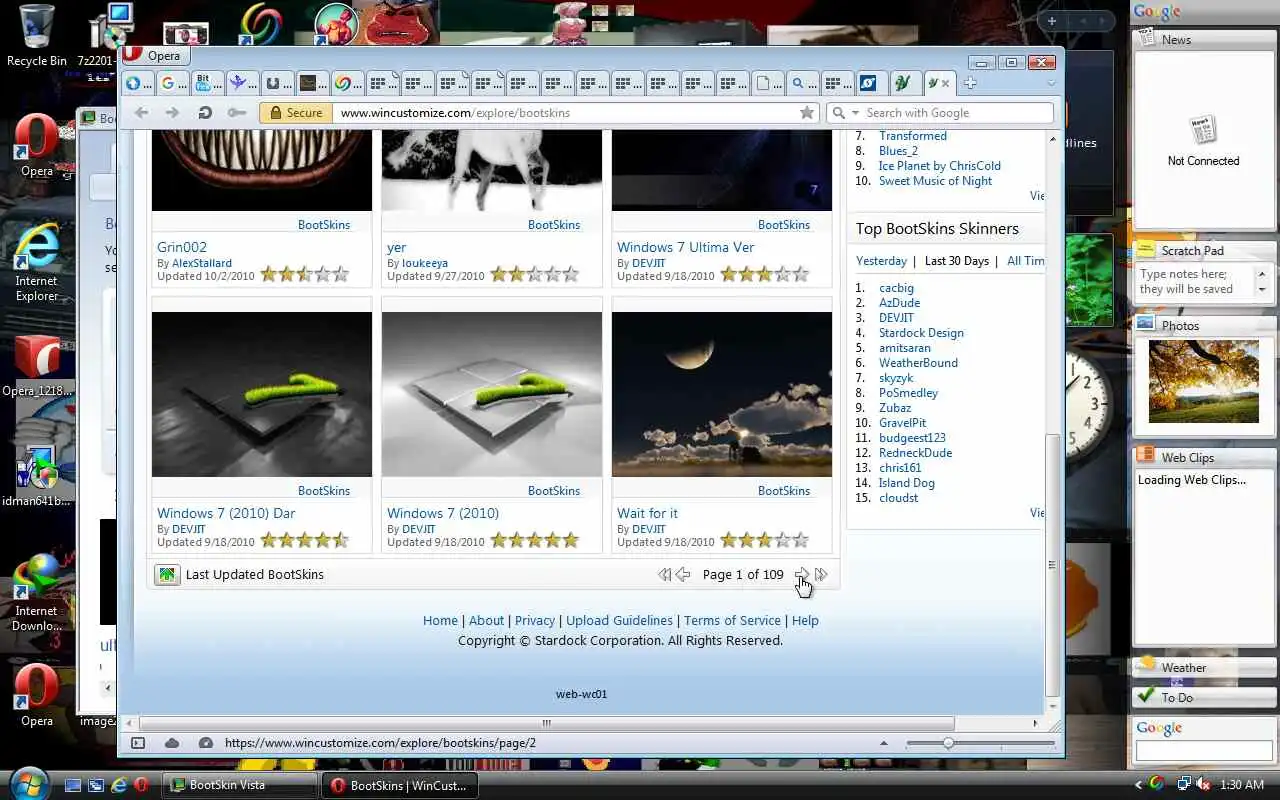Click the Search with Google field

point(955,113)
